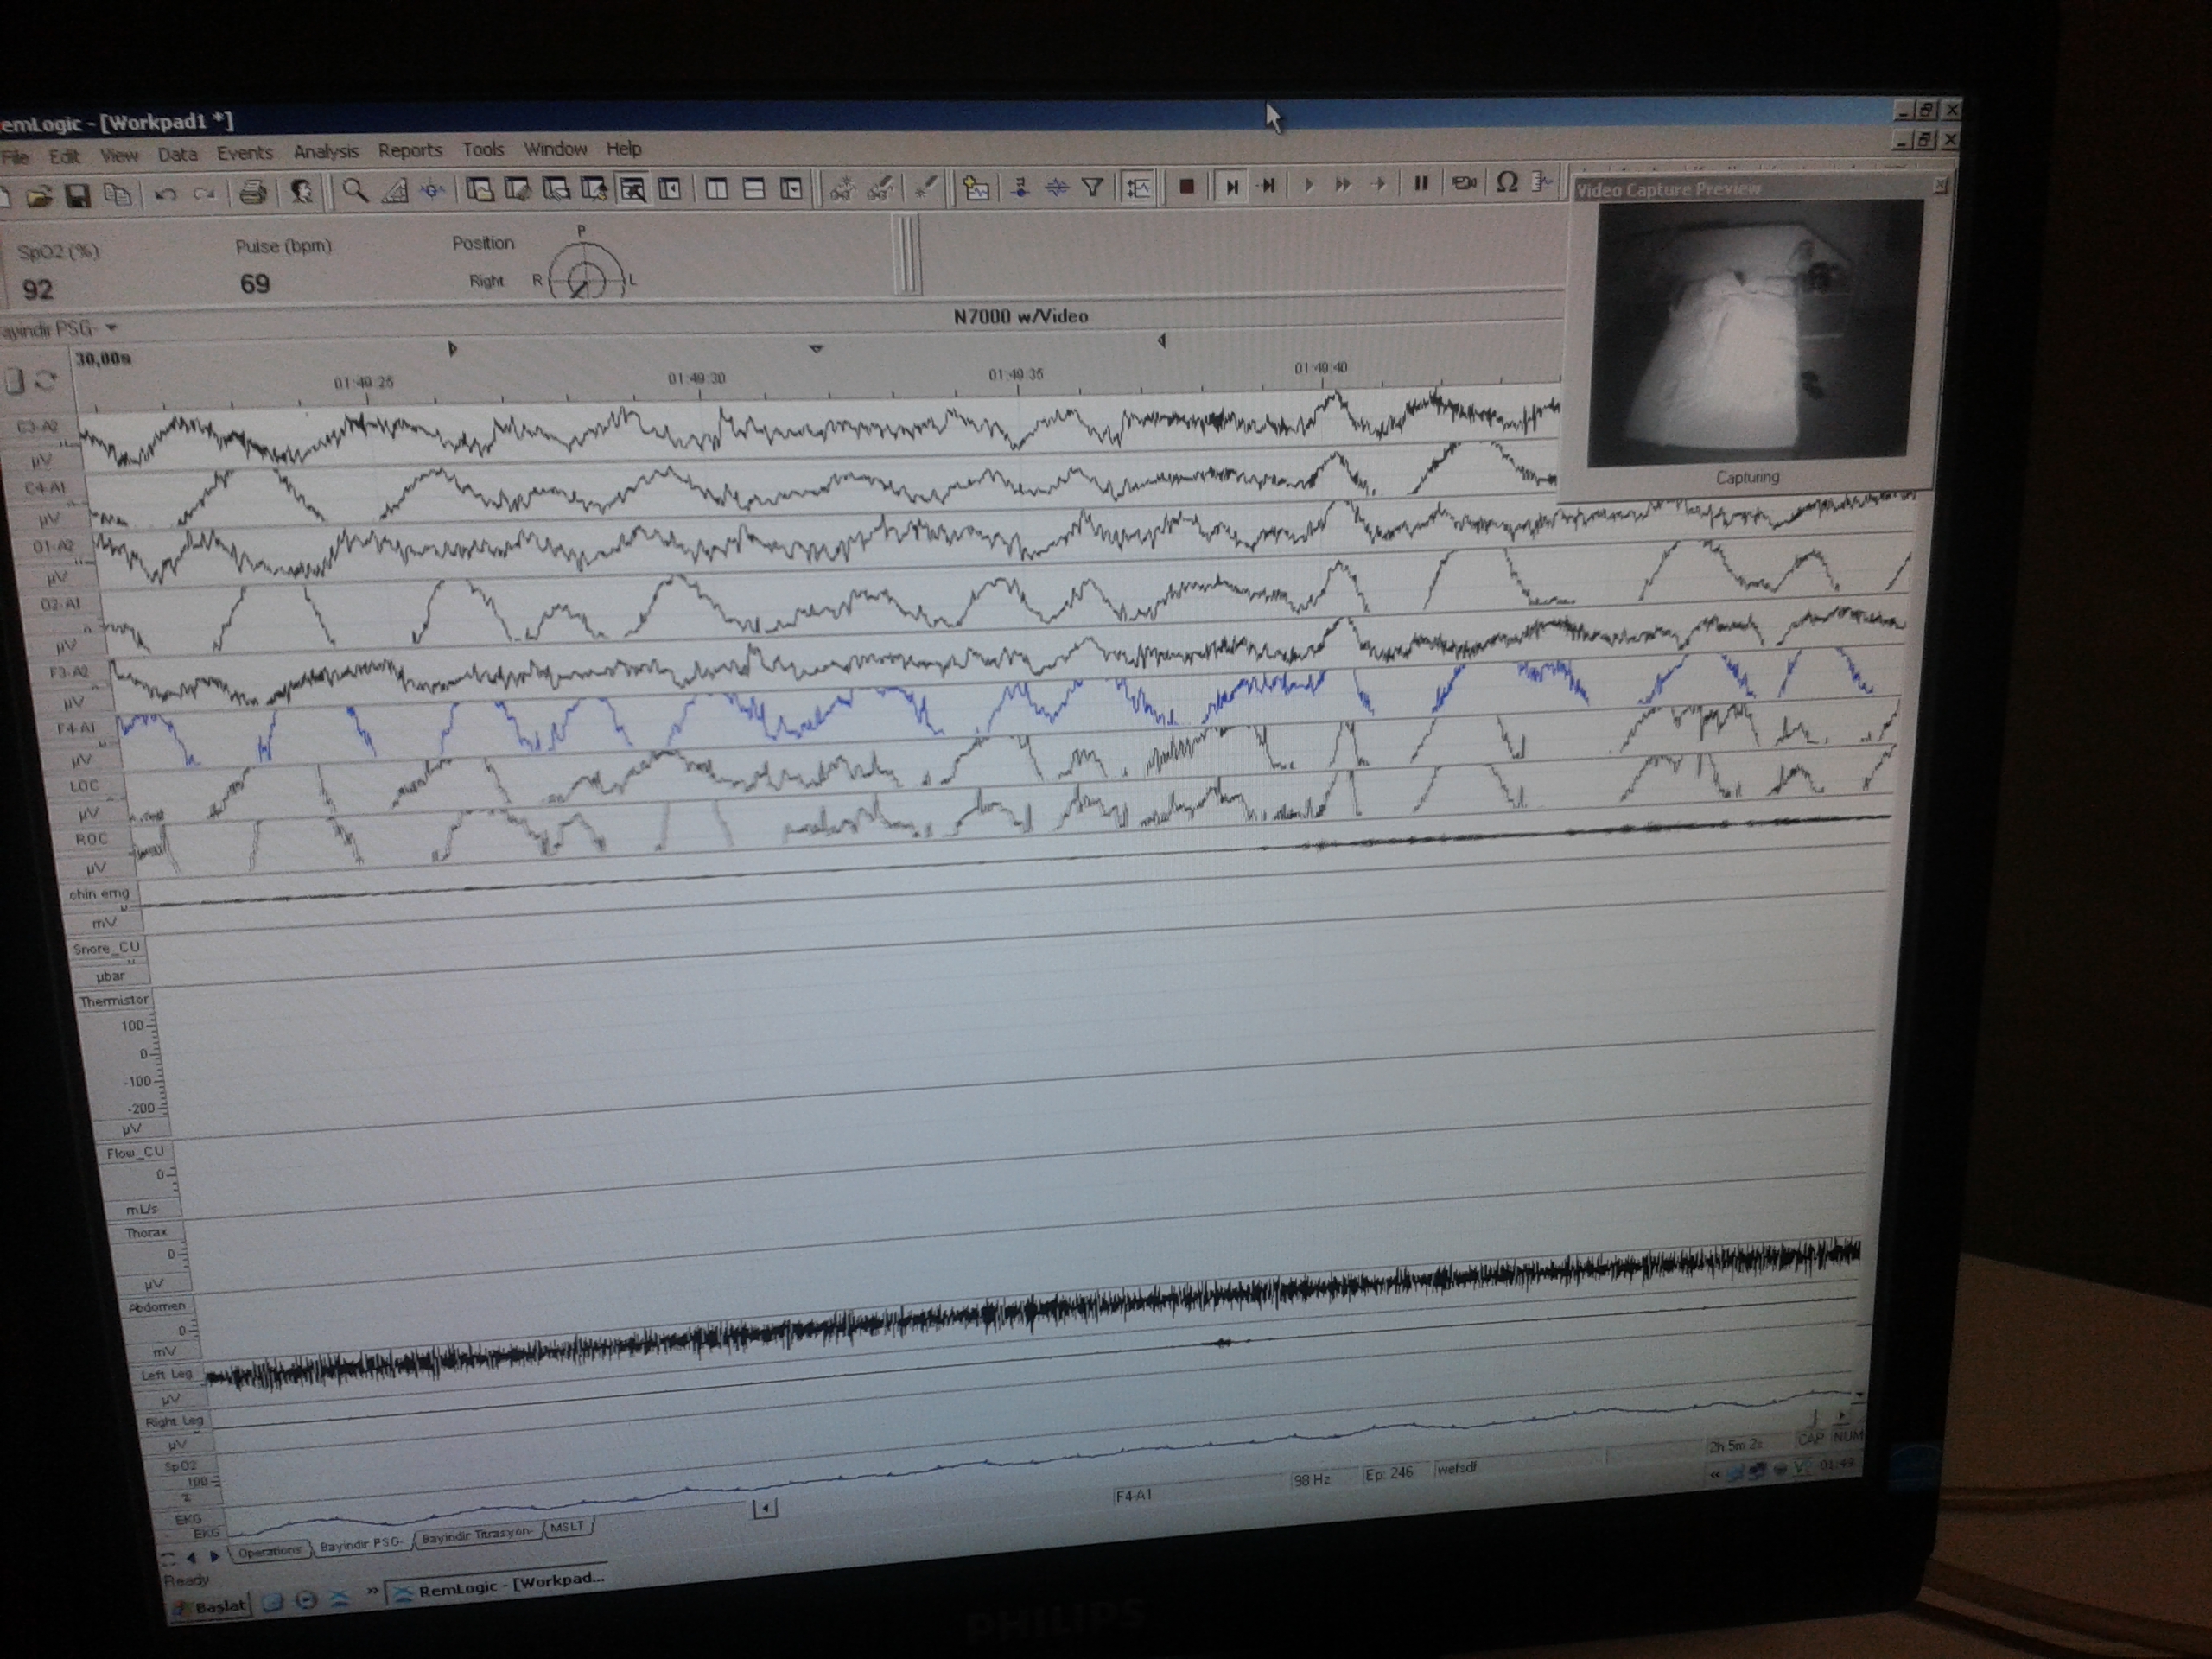The width and height of the screenshot is (2212, 1659).
Task: Pause the recording
Action: click(1420, 183)
